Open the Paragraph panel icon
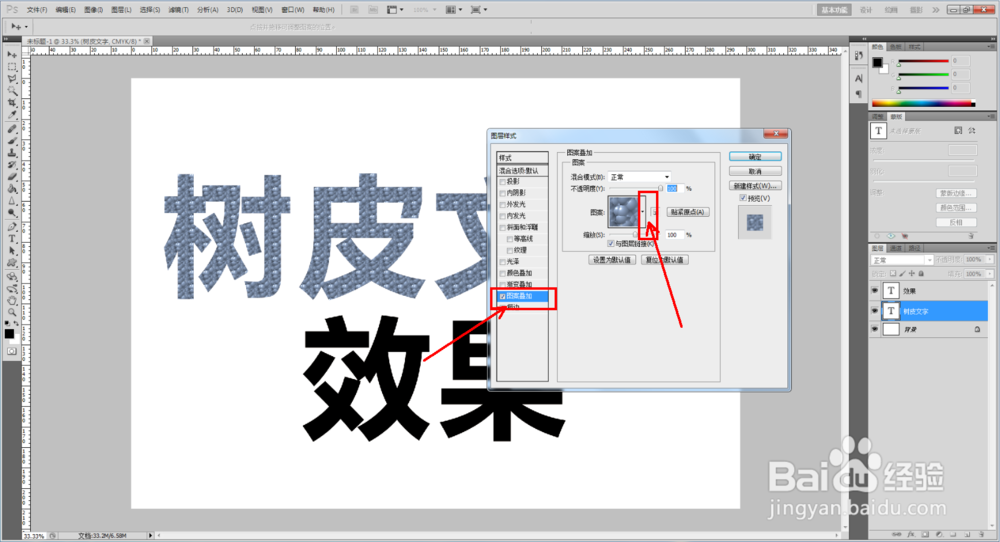 point(858,94)
